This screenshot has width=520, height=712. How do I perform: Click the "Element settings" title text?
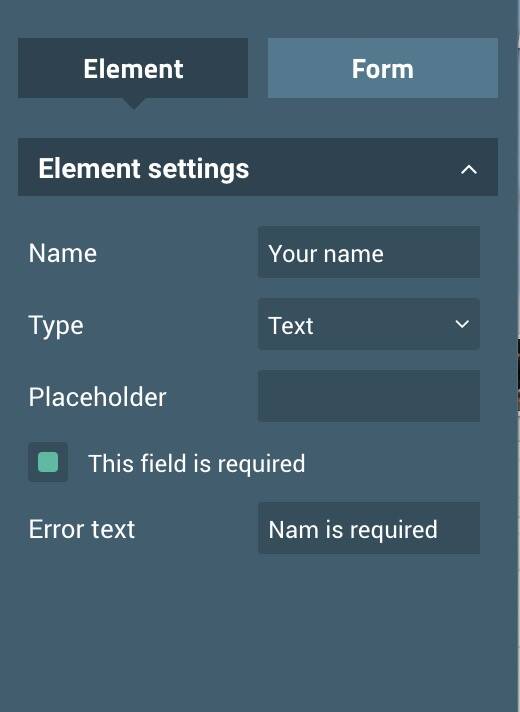point(144,169)
